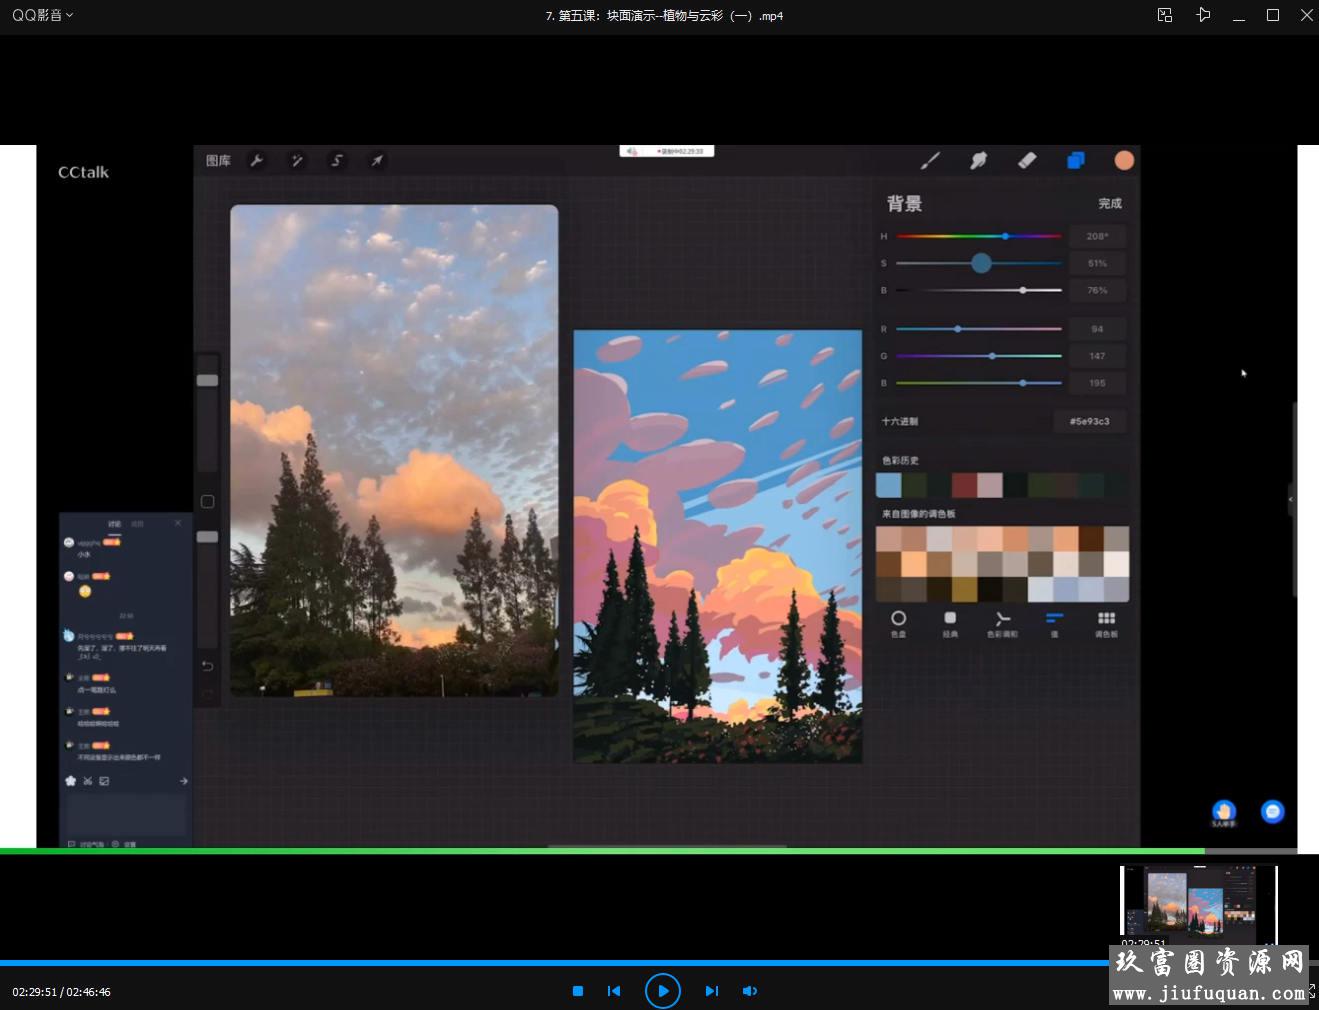Choose the eraser tool icon

pos(1026,161)
